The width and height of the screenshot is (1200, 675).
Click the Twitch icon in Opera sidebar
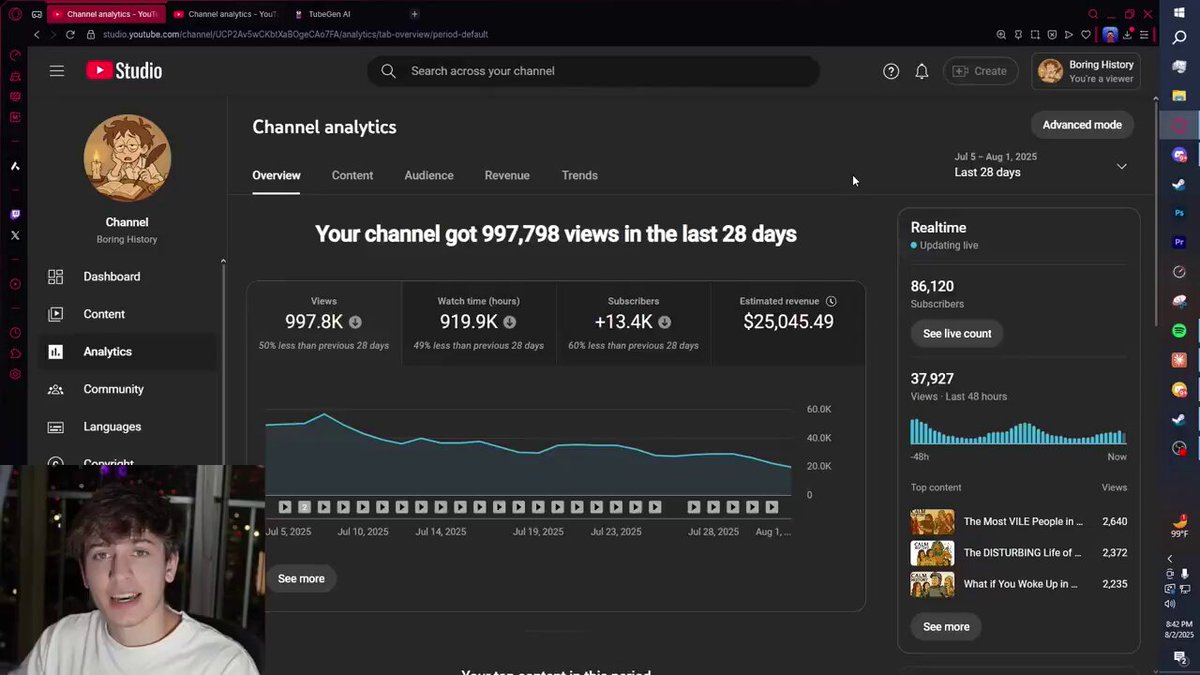[15, 214]
